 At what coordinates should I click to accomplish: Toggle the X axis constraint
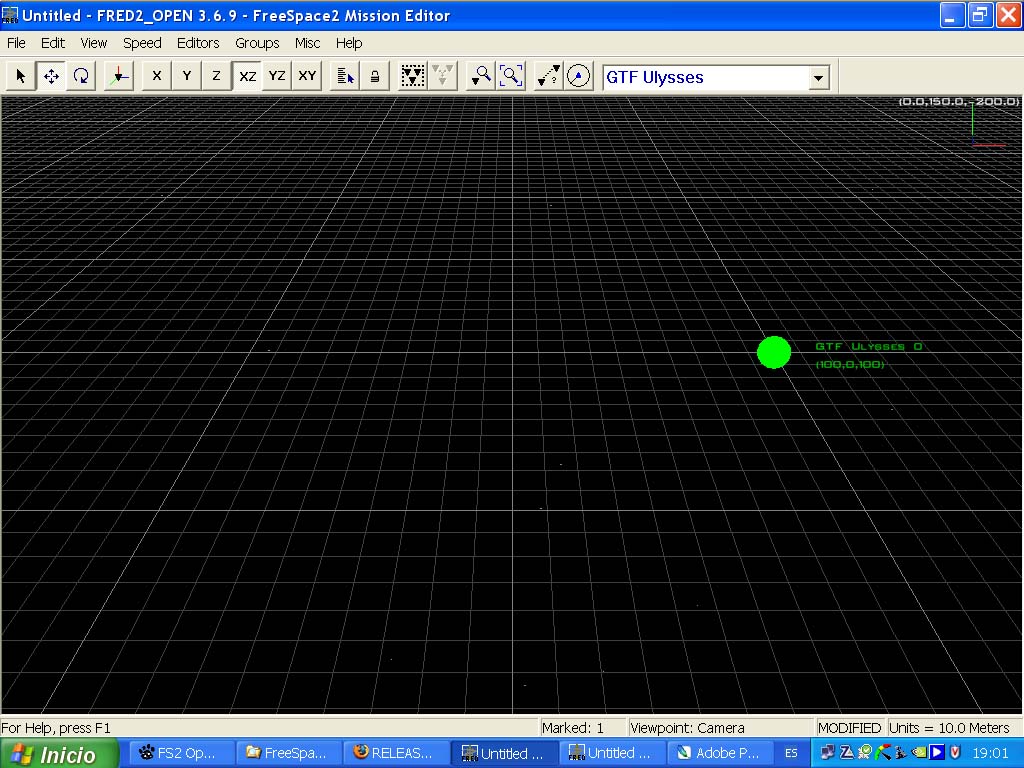[x=156, y=76]
